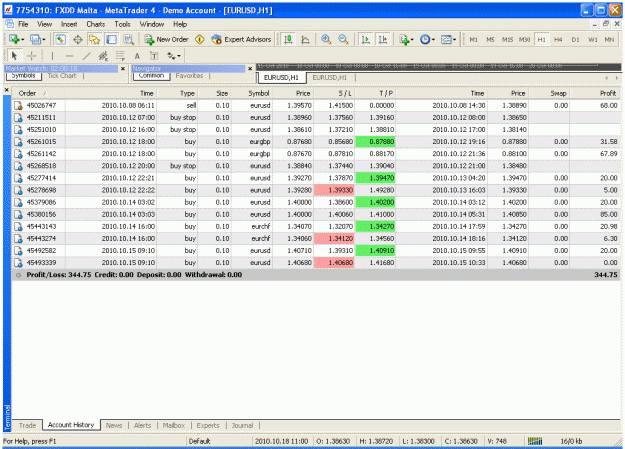The image size is (625, 449).
Task: Select the Equidistant Channel tool
Action: (x=103, y=56)
